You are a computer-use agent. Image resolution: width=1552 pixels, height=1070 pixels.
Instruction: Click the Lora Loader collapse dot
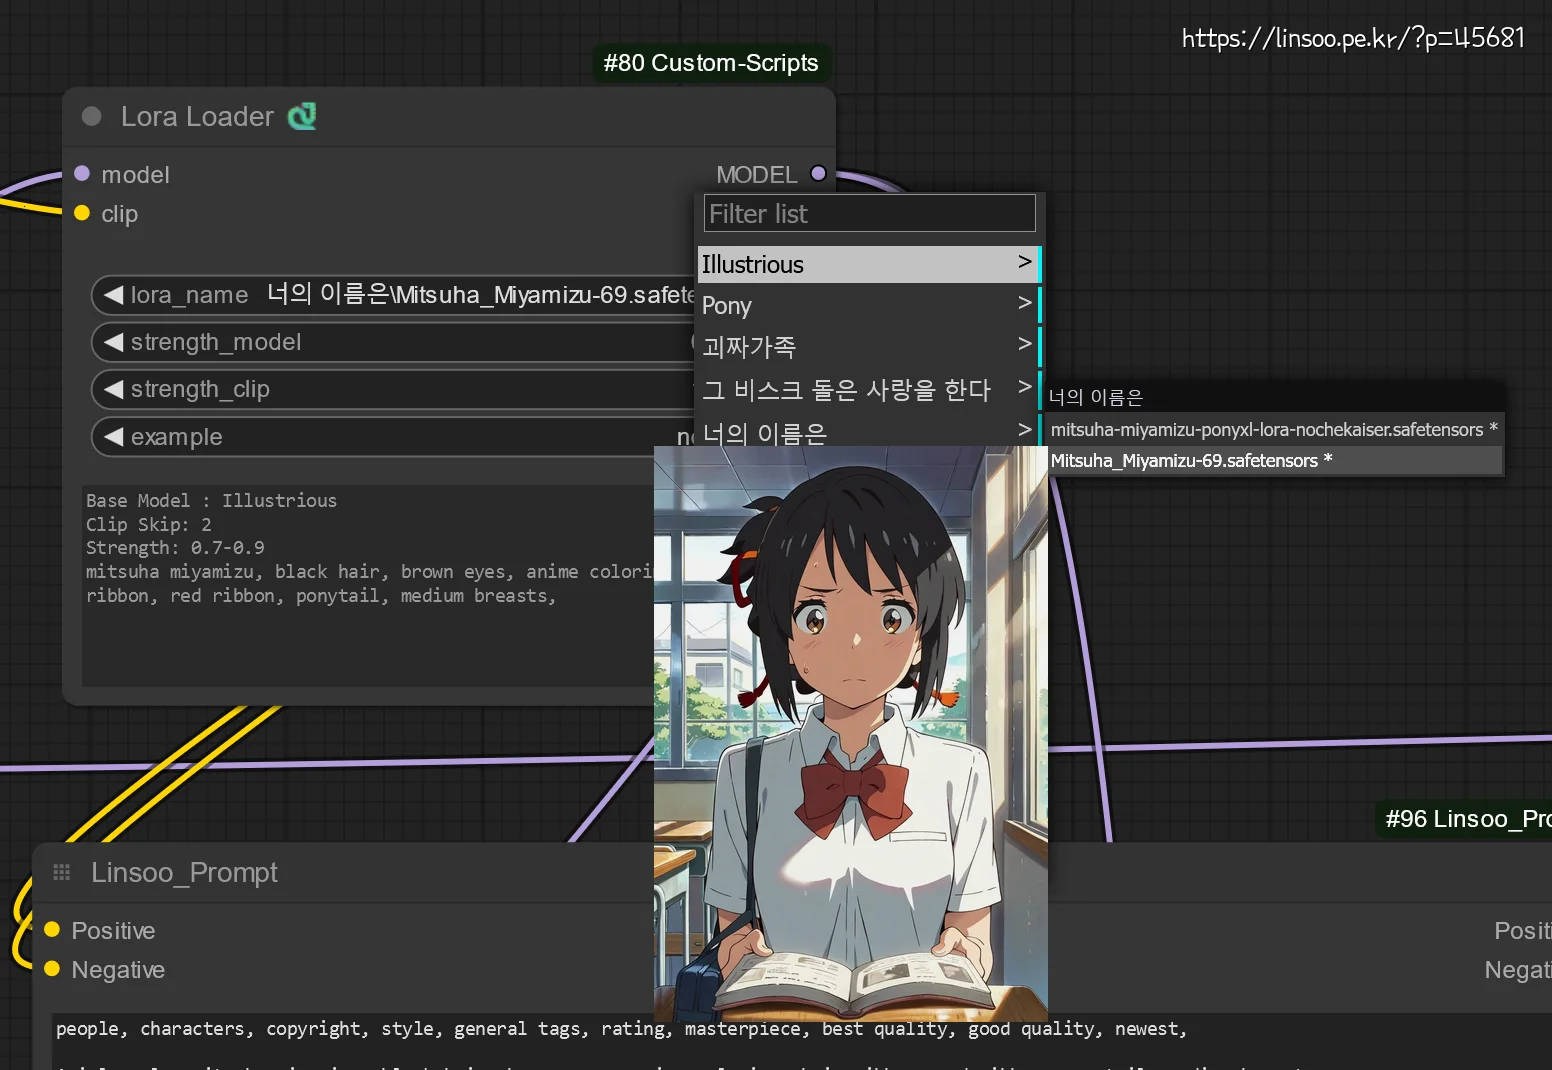pyautogui.click(x=91, y=117)
